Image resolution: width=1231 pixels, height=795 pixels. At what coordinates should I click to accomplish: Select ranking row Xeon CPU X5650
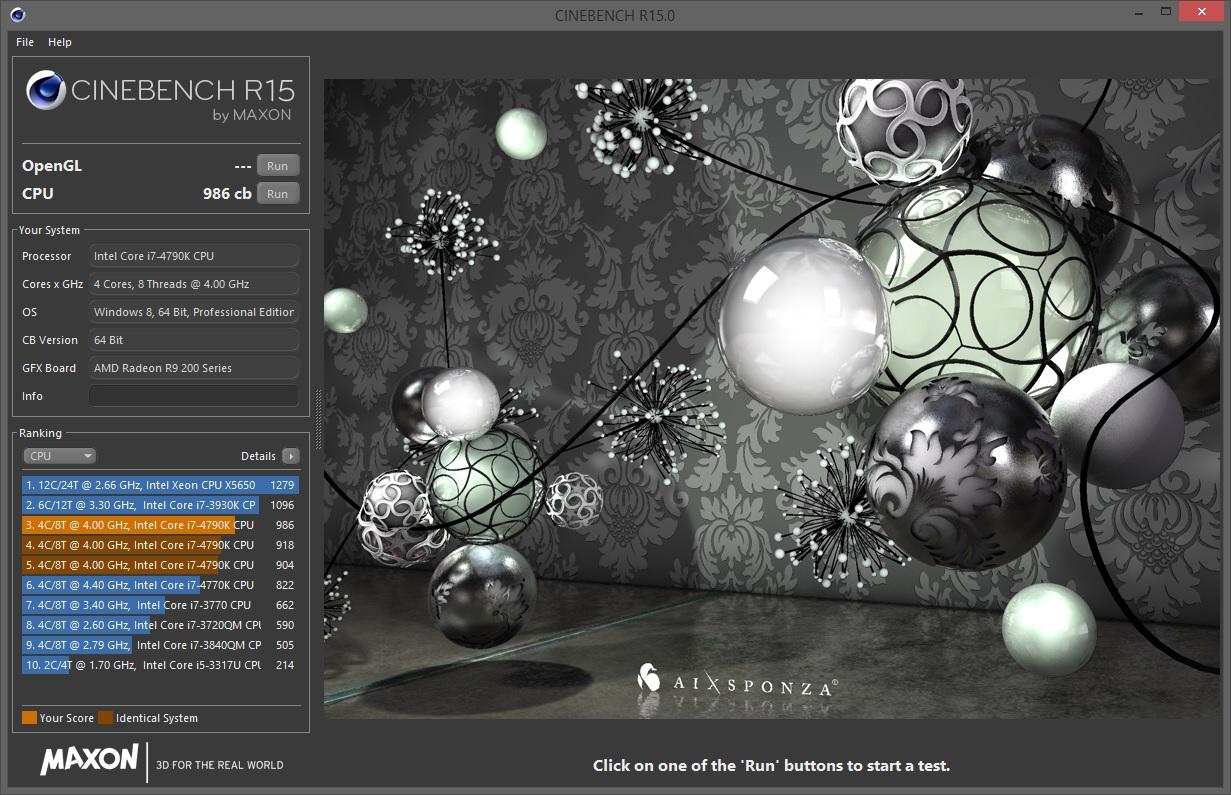point(161,485)
